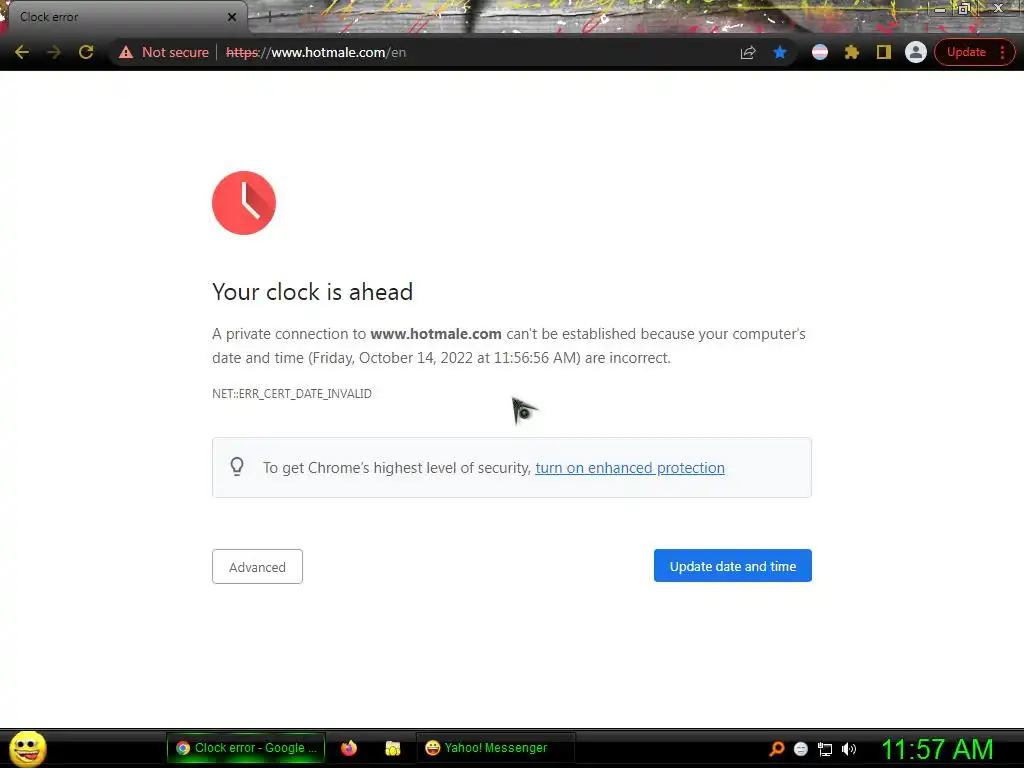Switch to Yahoo! Messenger taskbar item
Screen dimensions: 1024x768
pos(496,748)
